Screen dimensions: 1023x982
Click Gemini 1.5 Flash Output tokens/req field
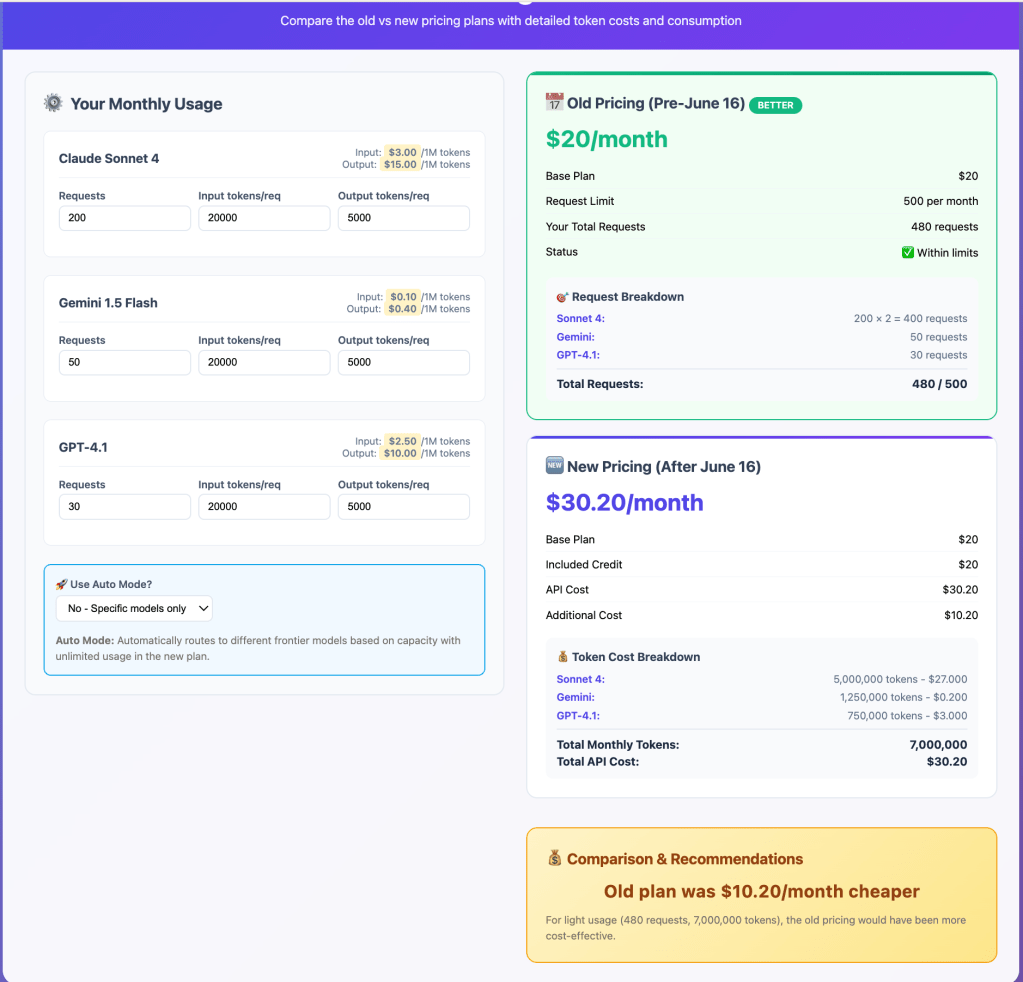click(x=403, y=362)
